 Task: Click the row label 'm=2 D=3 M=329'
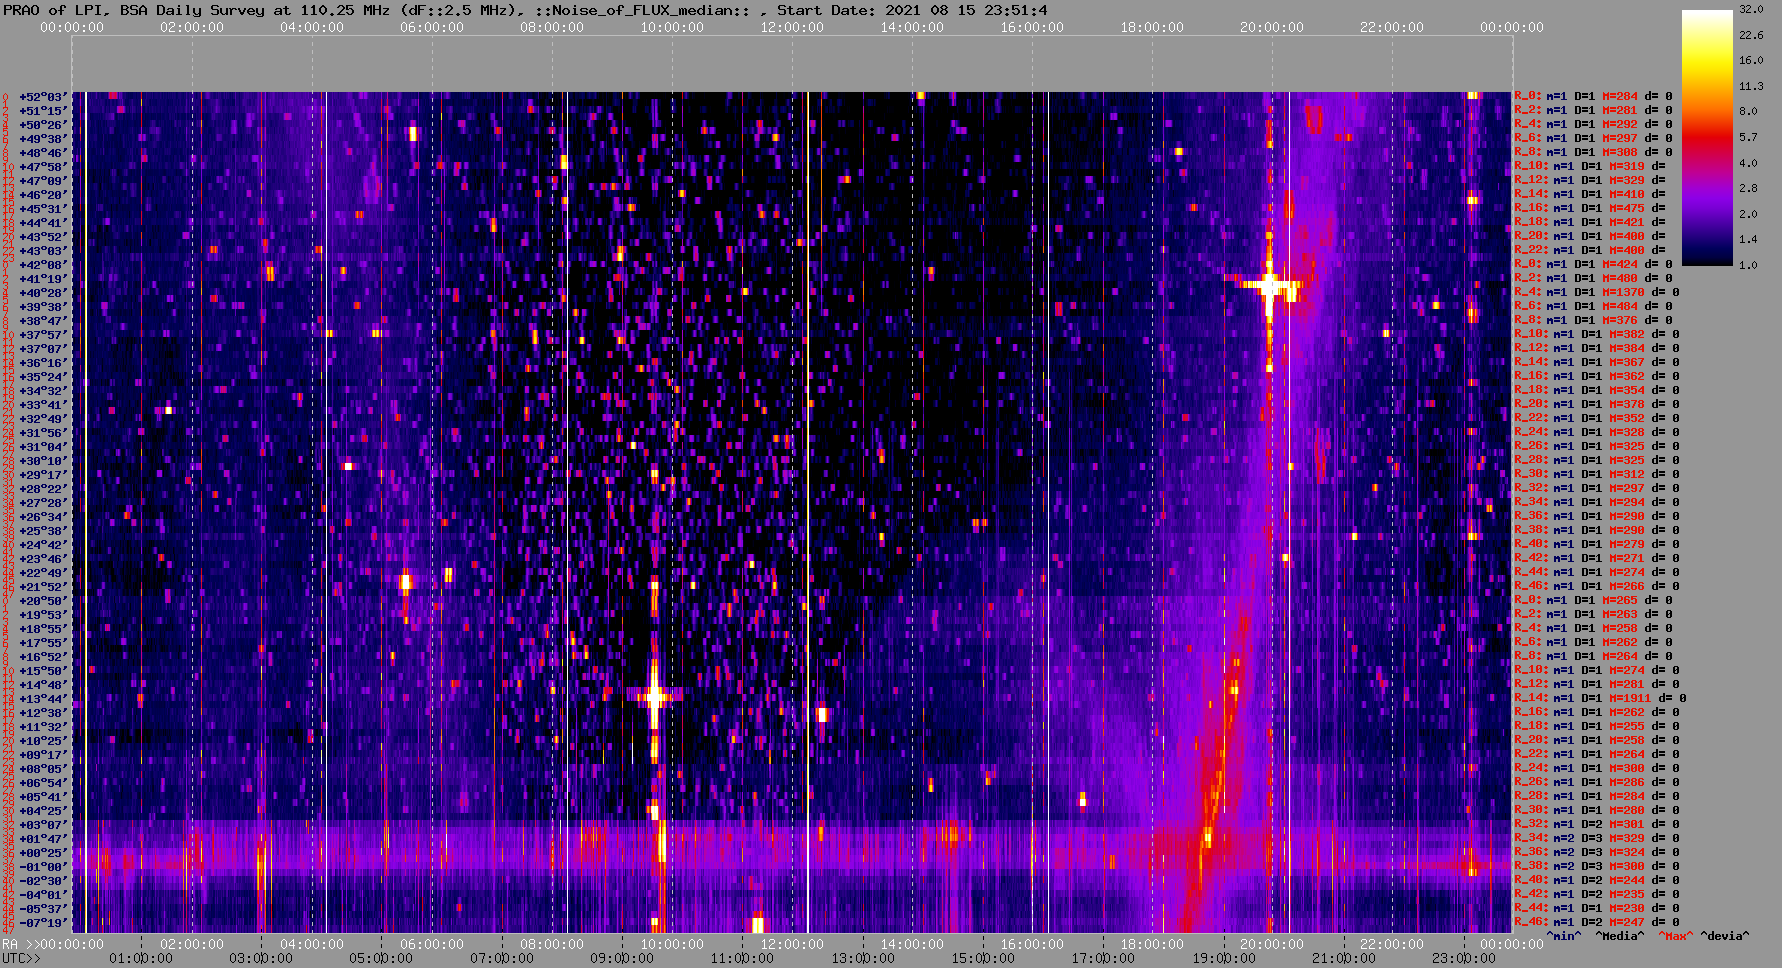coord(1596,839)
